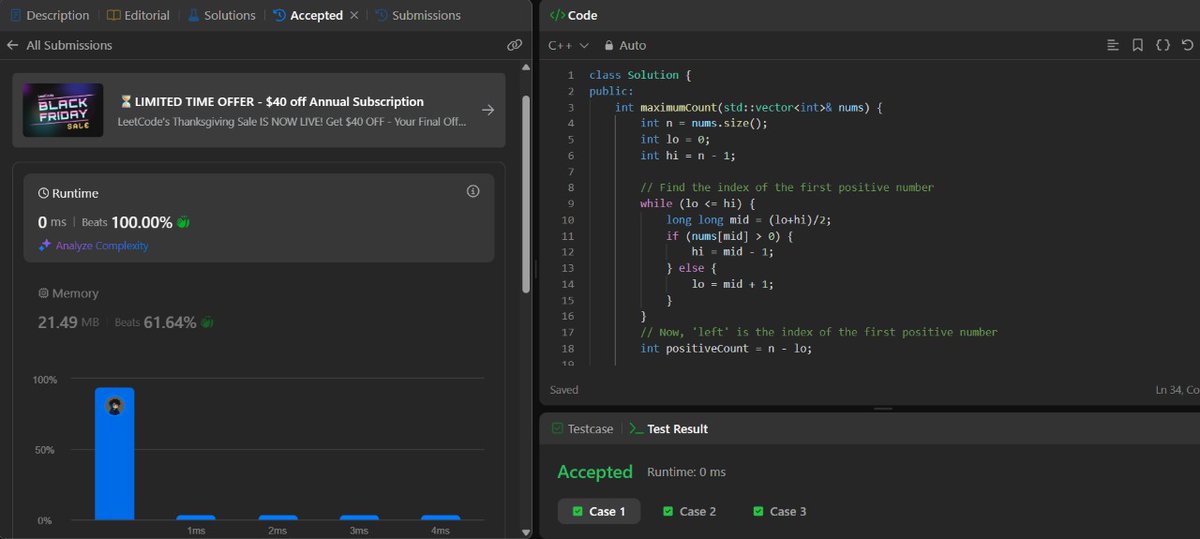Image resolution: width=1200 pixels, height=539 pixels.
Task: Click the 2ms distribution bar
Action: coord(277,518)
